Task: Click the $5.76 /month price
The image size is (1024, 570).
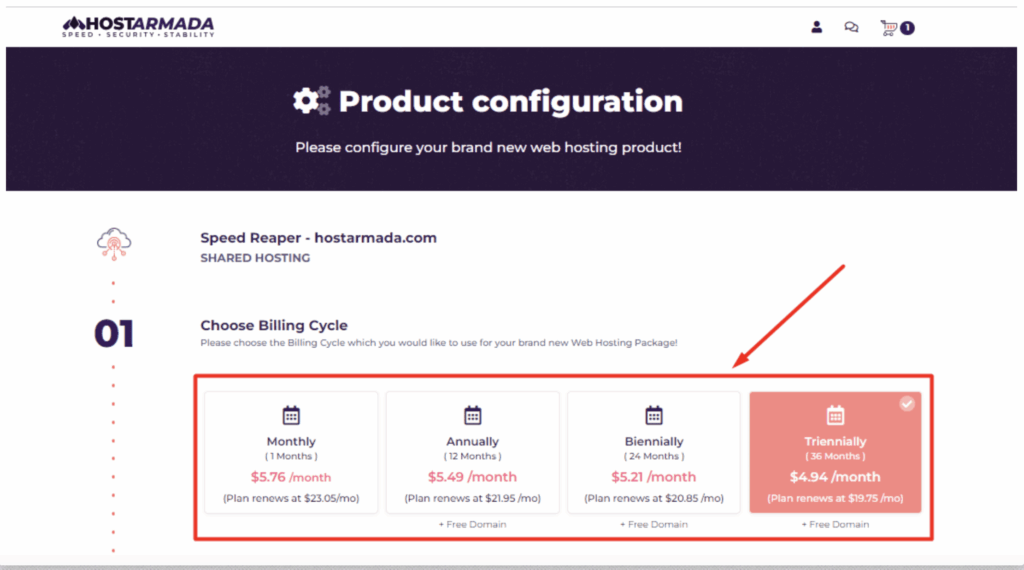Action: click(291, 477)
